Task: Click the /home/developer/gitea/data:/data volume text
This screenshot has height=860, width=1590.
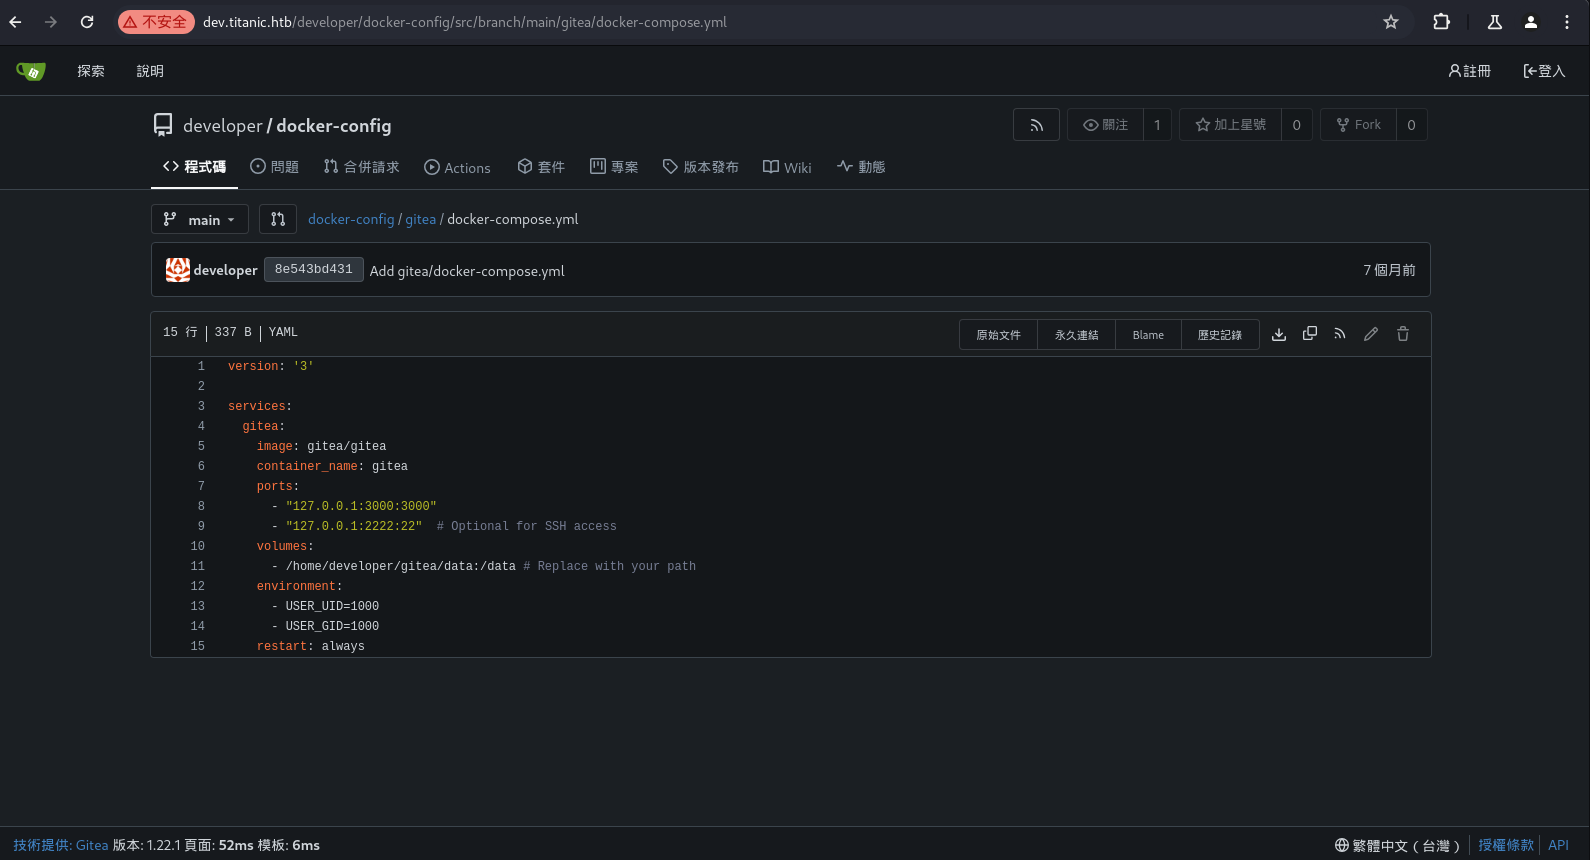Action: [x=401, y=566]
